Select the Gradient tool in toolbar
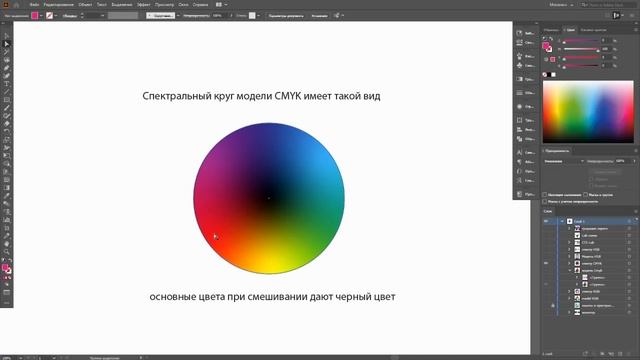This screenshot has height=360, width=640. (7, 187)
